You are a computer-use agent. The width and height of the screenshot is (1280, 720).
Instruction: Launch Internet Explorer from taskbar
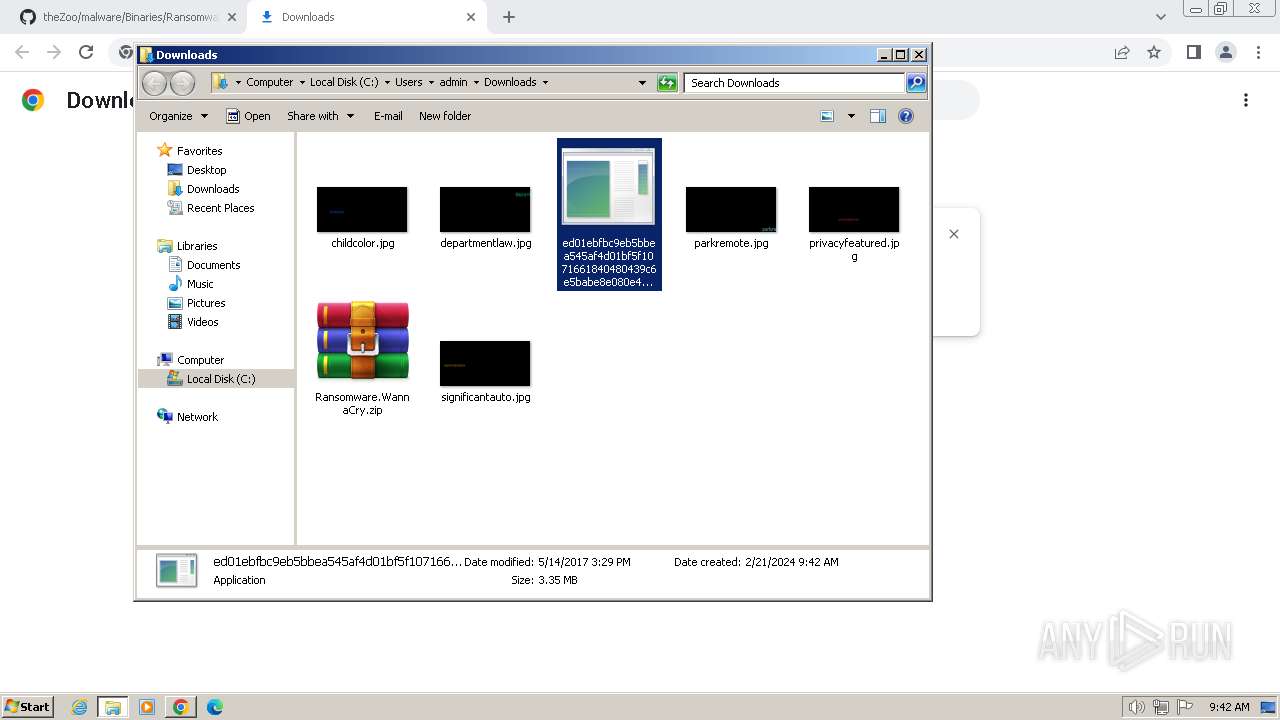(x=79, y=707)
